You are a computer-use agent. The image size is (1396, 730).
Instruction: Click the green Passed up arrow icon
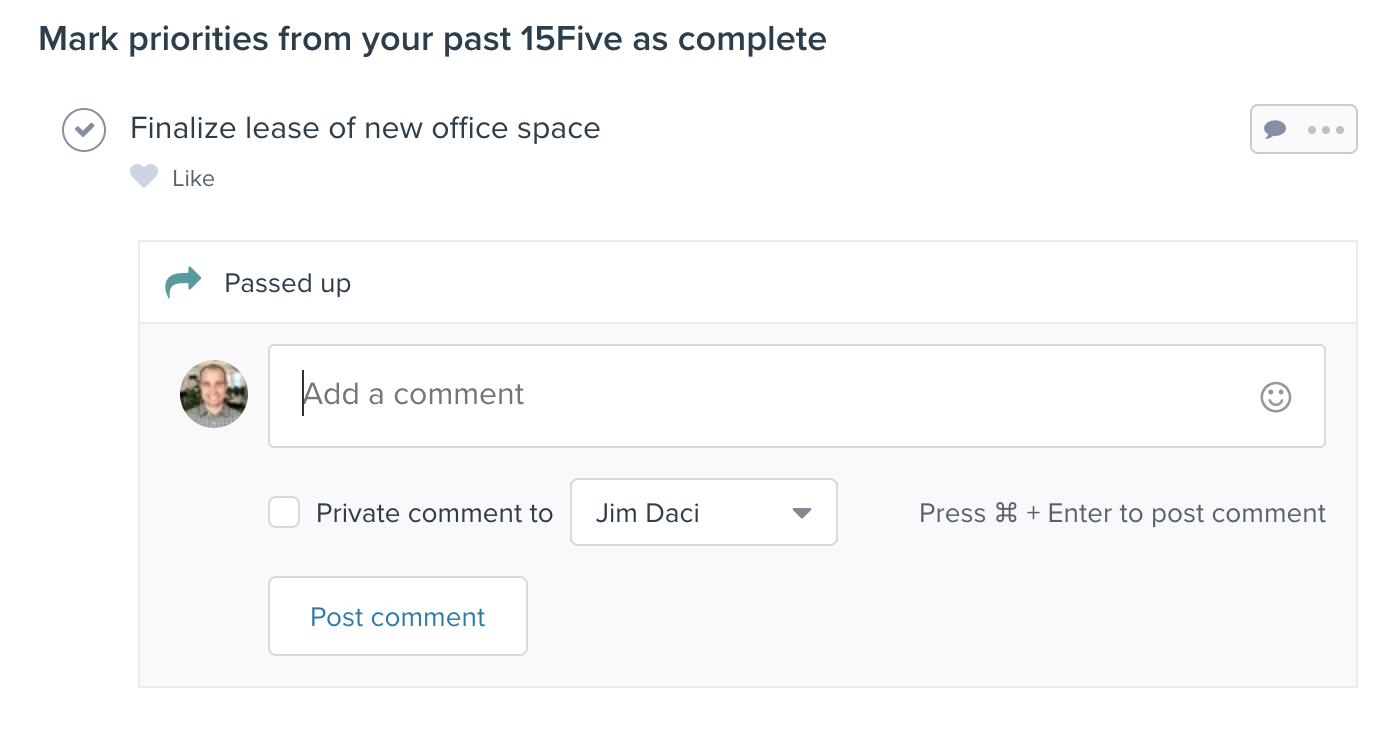[x=183, y=283]
